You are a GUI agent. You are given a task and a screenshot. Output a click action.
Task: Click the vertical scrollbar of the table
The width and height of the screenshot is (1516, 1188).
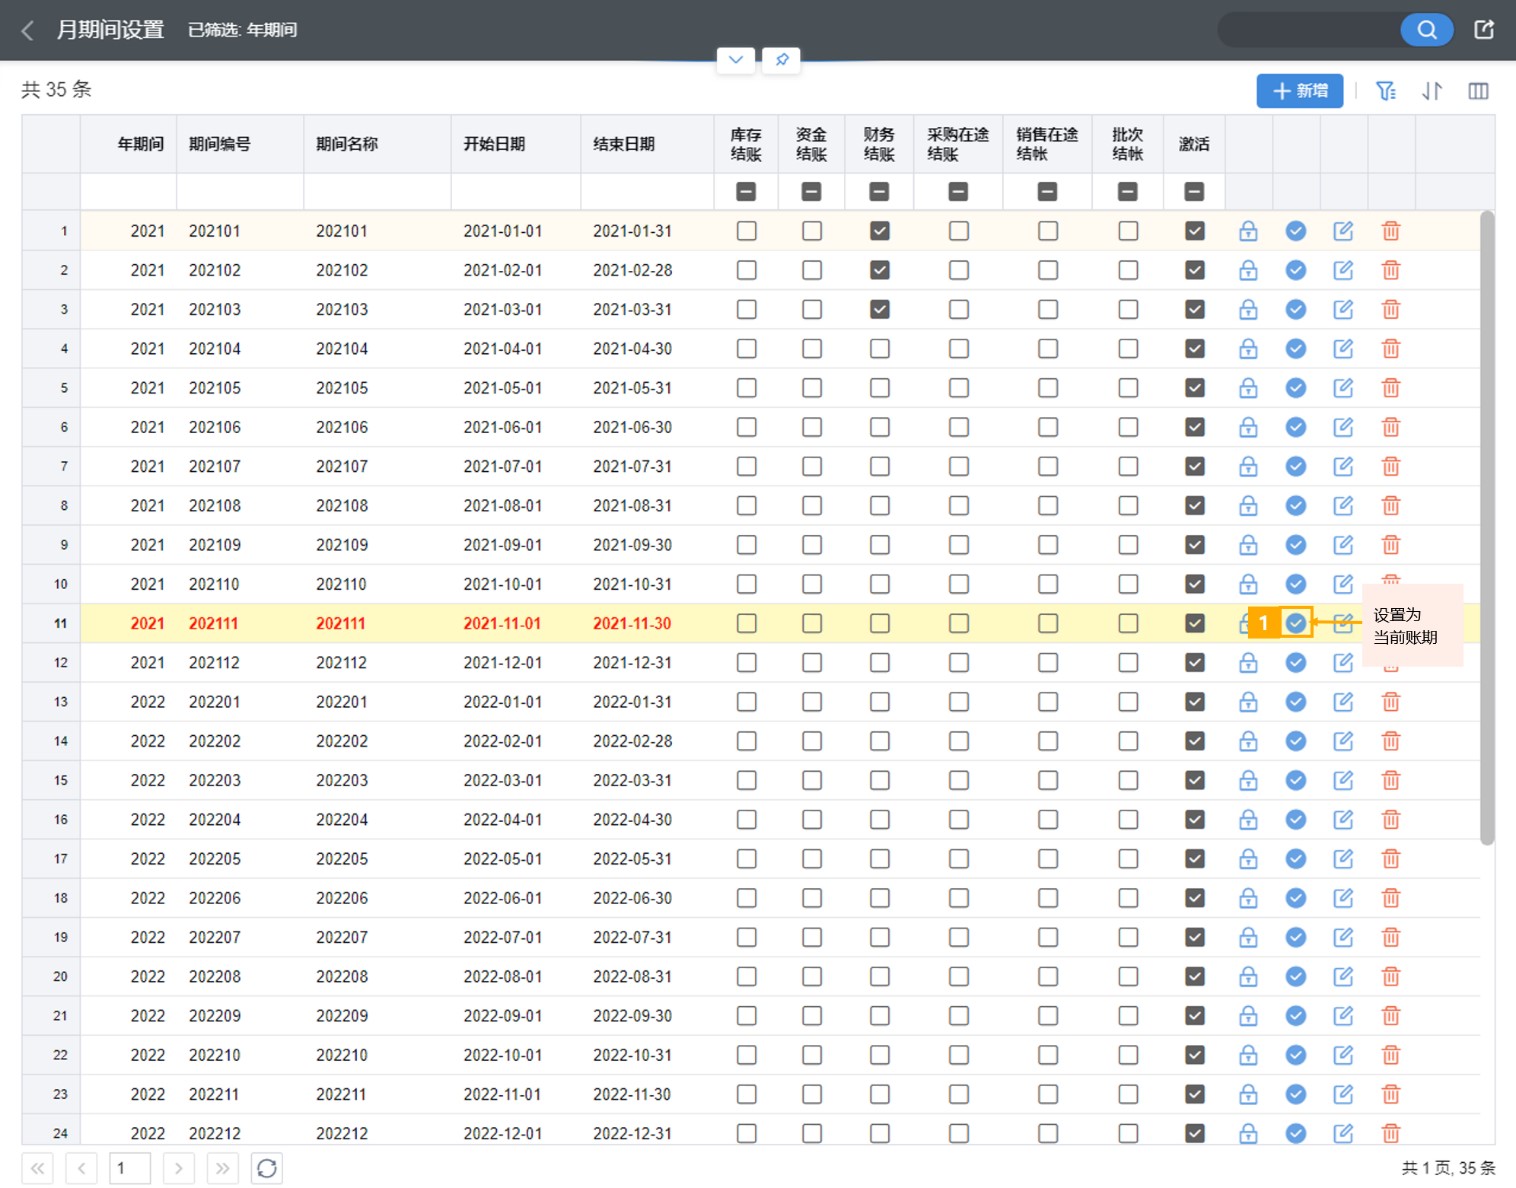(x=1487, y=528)
